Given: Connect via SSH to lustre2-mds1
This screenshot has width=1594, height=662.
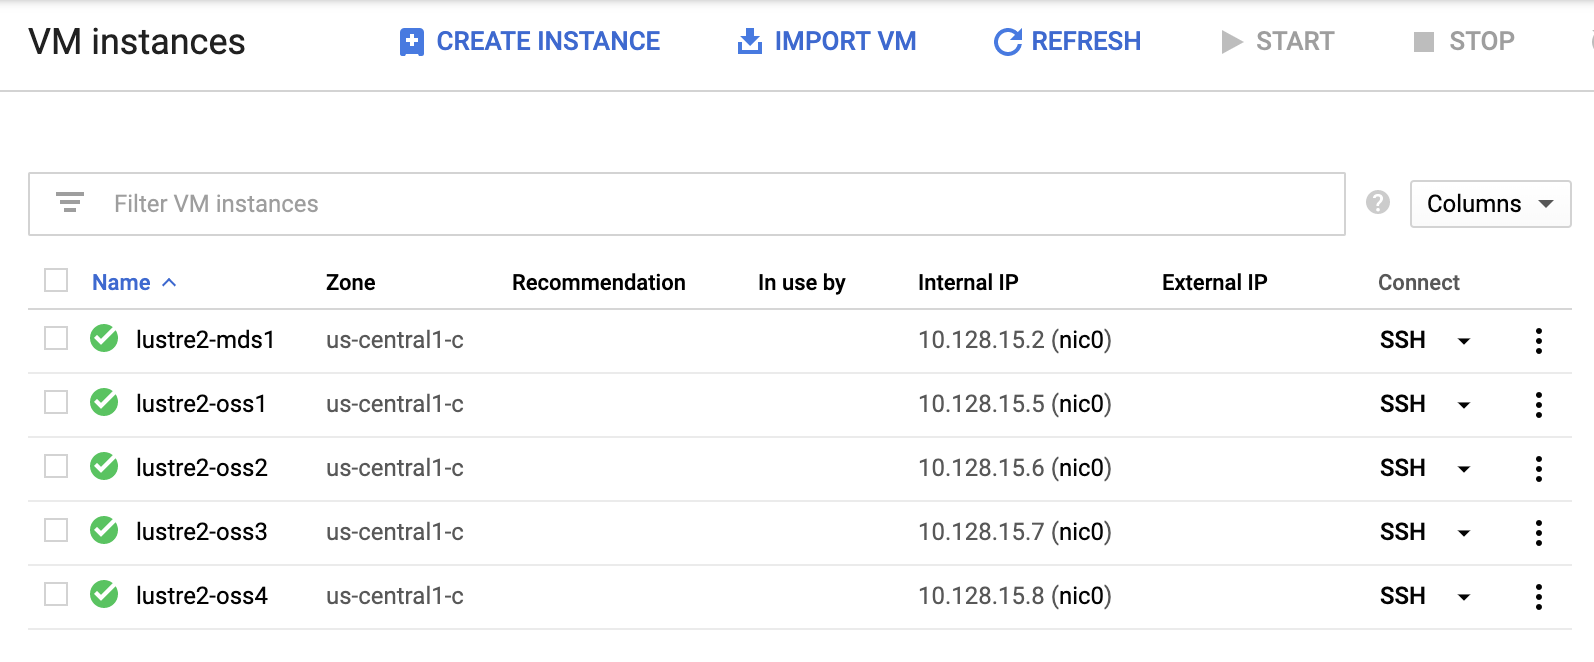Looking at the screenshot, I should pyautogui.click(x=1402, y=340).
